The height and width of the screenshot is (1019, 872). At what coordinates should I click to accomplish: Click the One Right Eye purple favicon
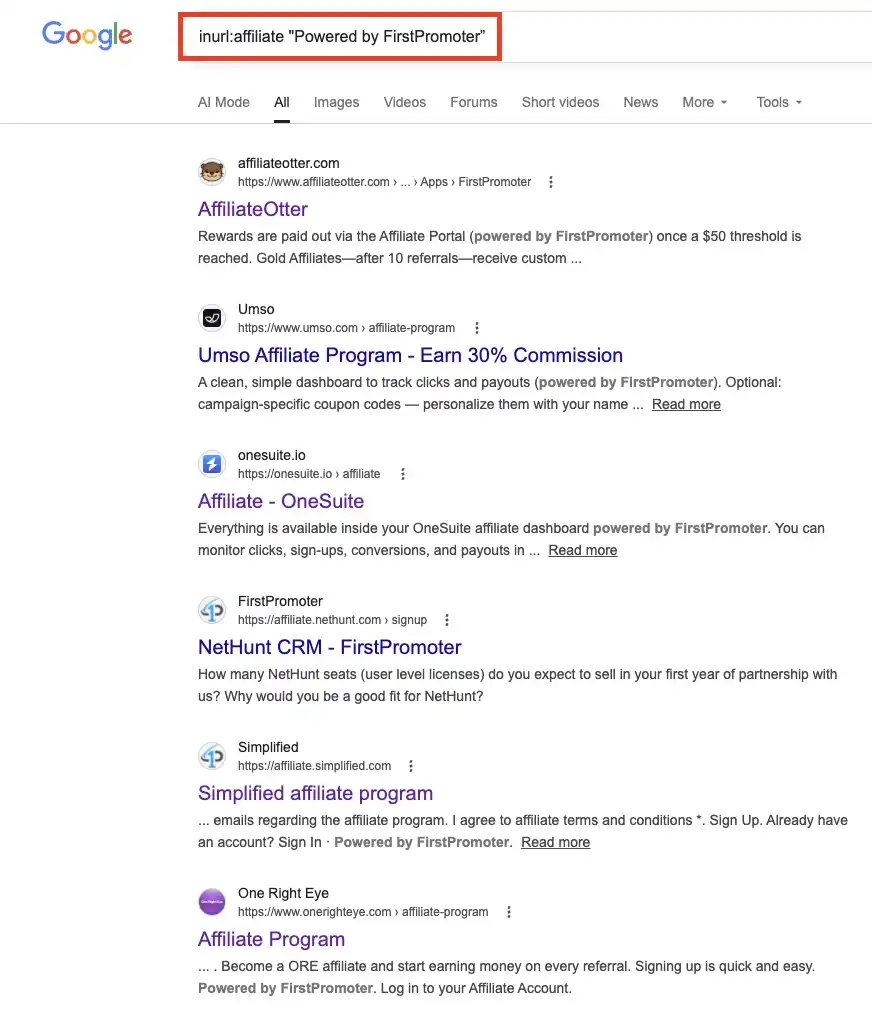click(x=212, y=902)
